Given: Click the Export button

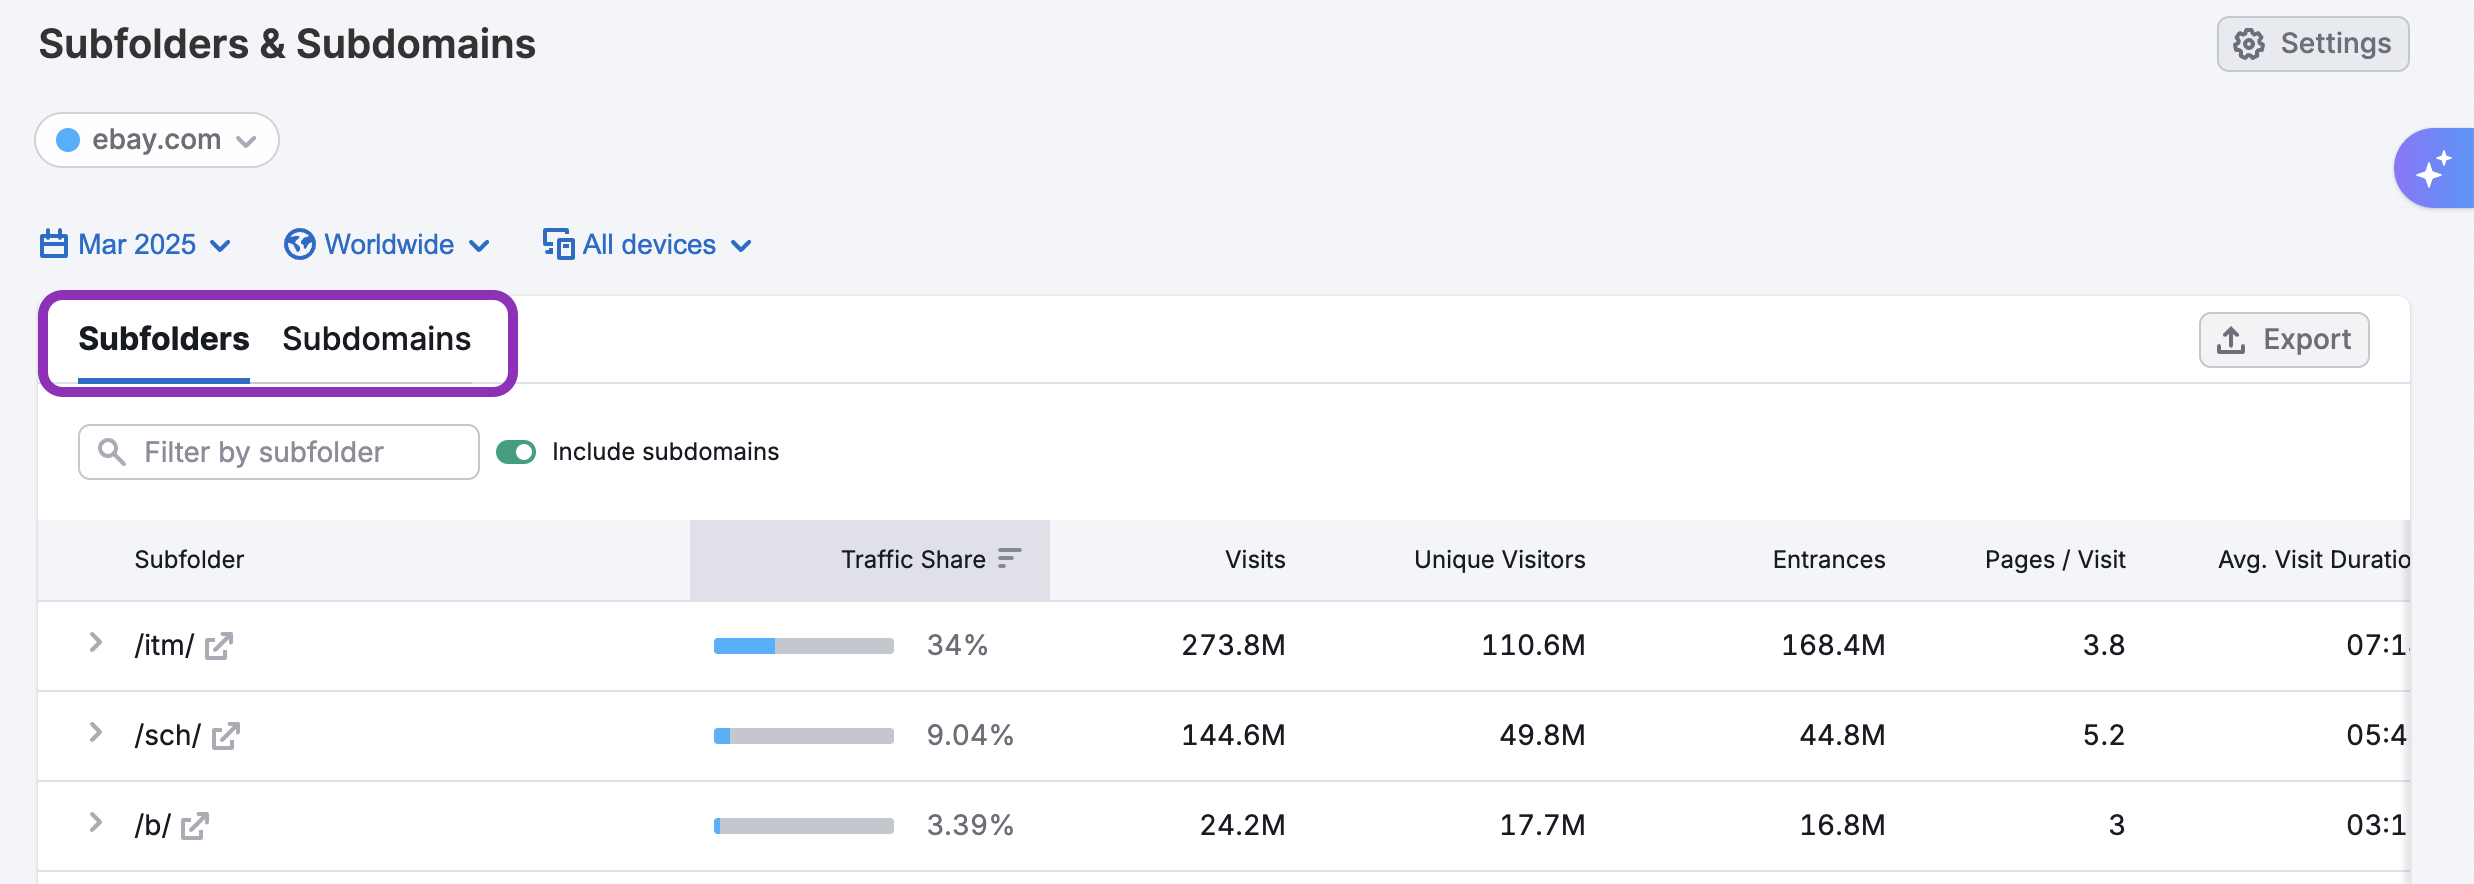Looking at the screenshot, I should [2284, 340].
